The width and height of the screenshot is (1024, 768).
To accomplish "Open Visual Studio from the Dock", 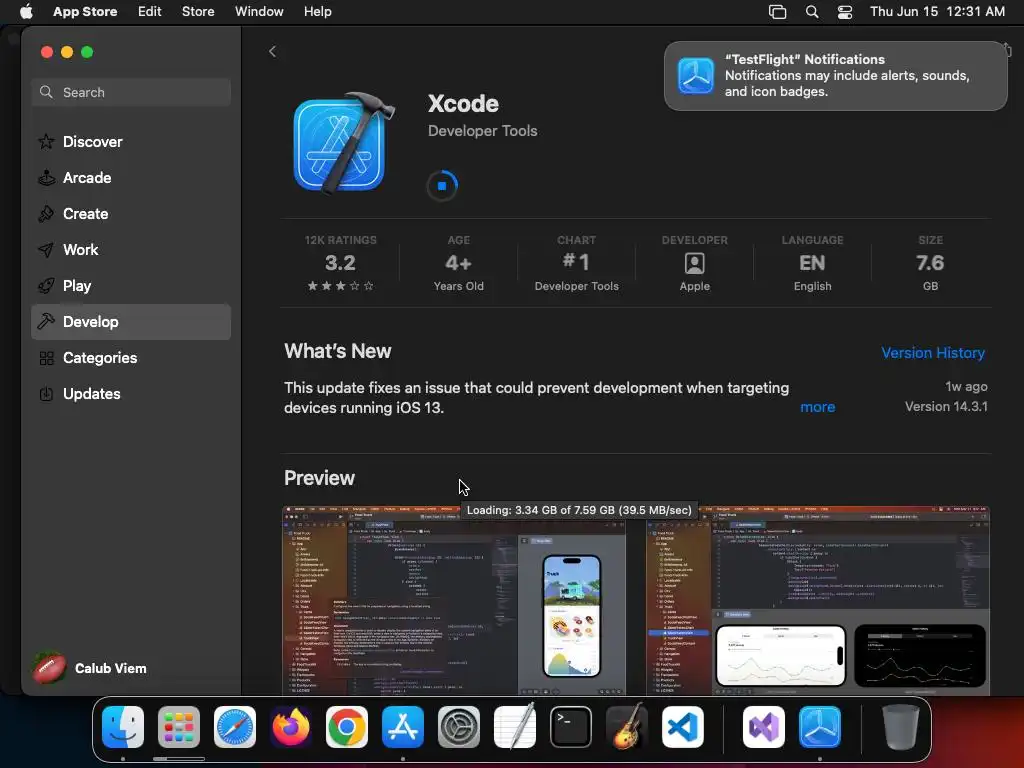I will pyautogui.click(x=763, y=727).
